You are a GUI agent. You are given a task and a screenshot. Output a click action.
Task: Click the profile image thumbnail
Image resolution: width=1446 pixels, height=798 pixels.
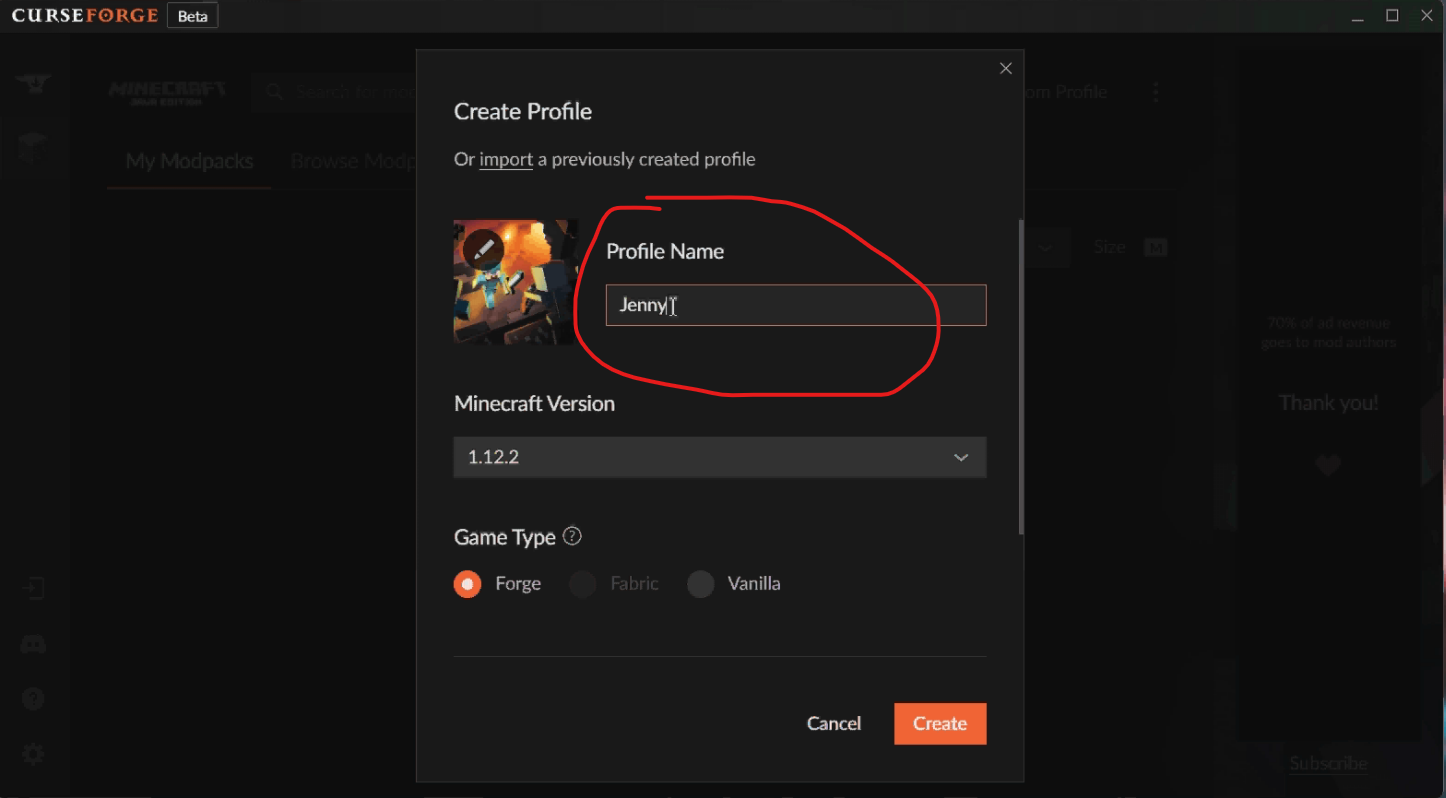tap(516, 282)
